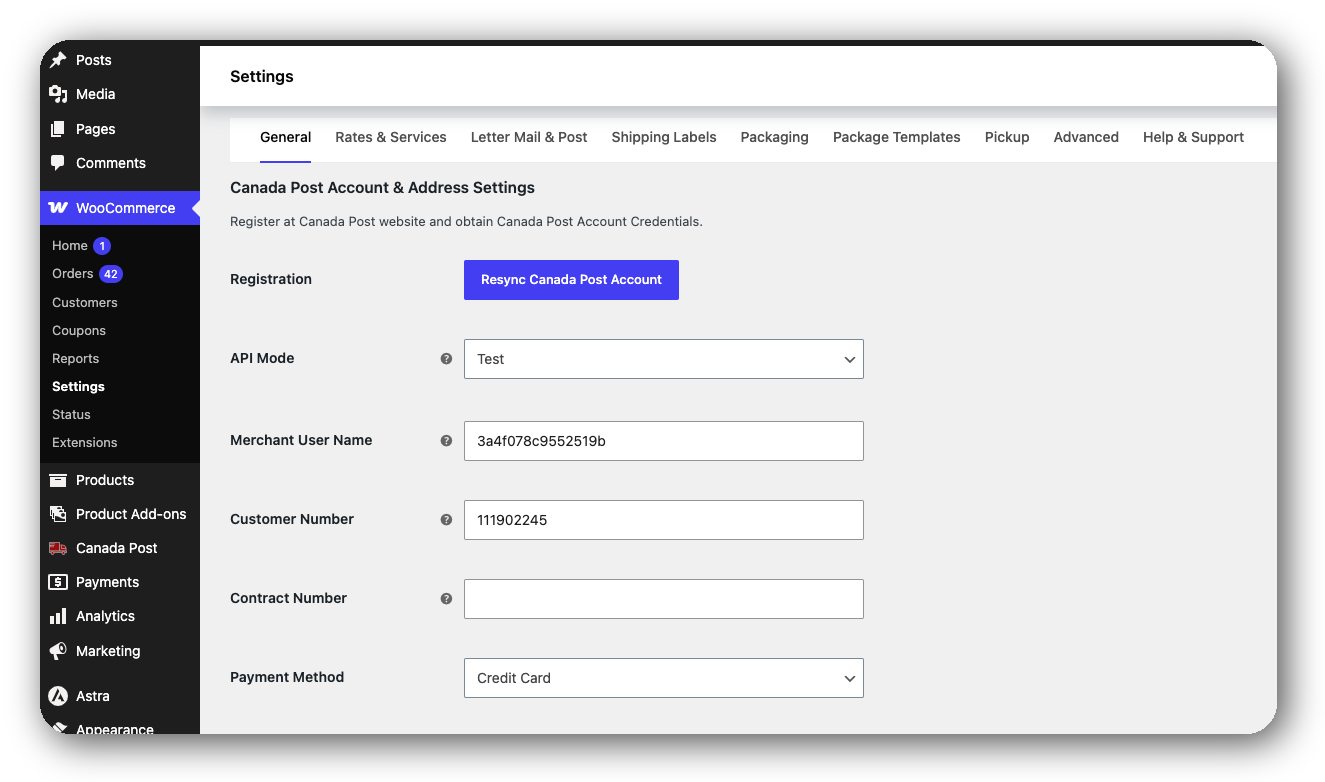Image resolution: width=1325 pixels, height=782 pixels.
Task: Click the Marketing megaphone icon
Action: coord(58,651)
